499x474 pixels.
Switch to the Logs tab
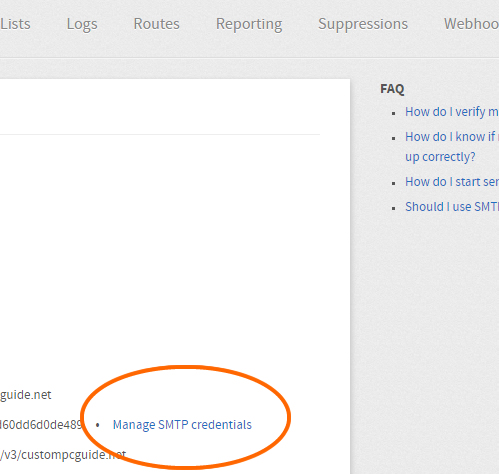click(x=82, y=25)
